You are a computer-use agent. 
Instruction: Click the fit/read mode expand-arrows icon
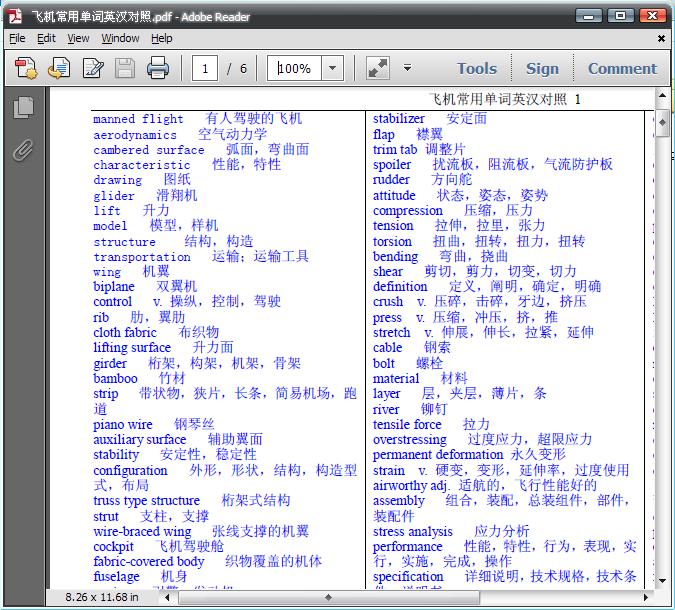(x=378, y=68)
